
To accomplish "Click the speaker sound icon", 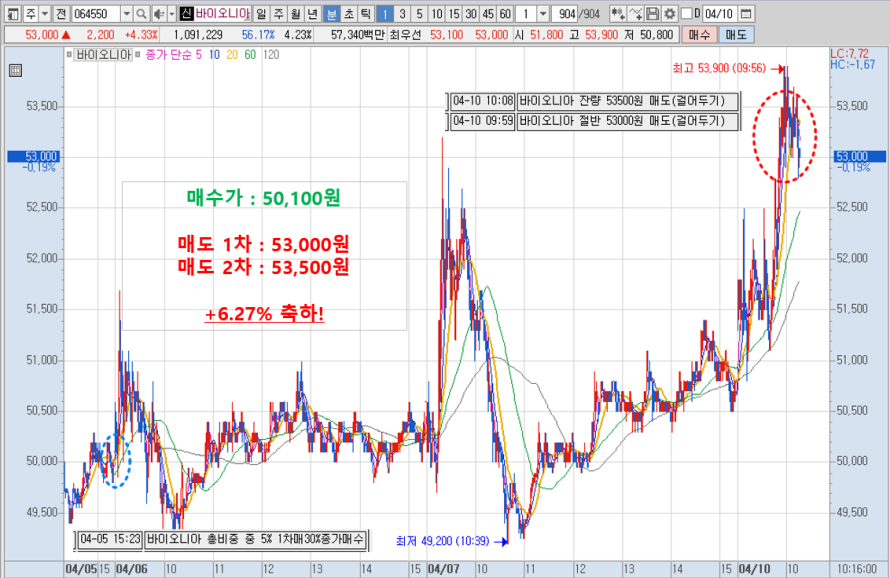I will pos(157,14).
